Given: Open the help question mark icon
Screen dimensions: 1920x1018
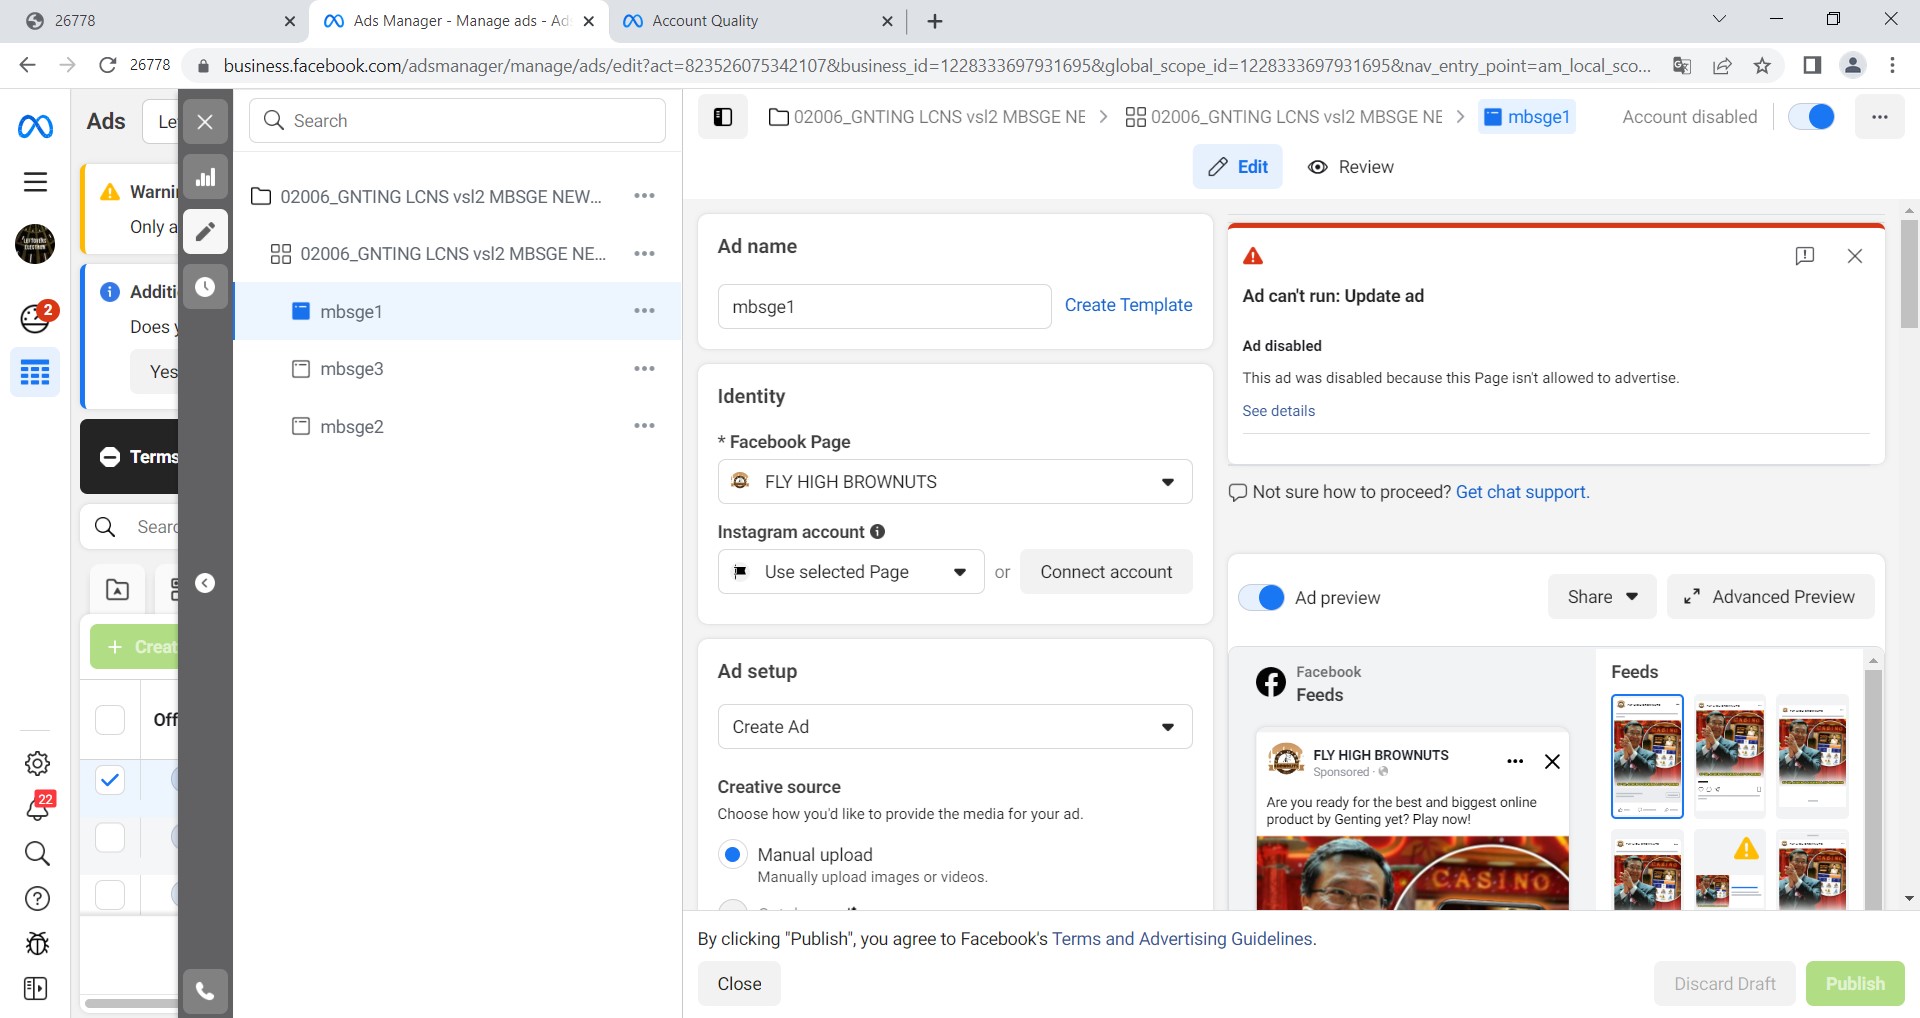Looking at the screenshot, I should [37, 898].
